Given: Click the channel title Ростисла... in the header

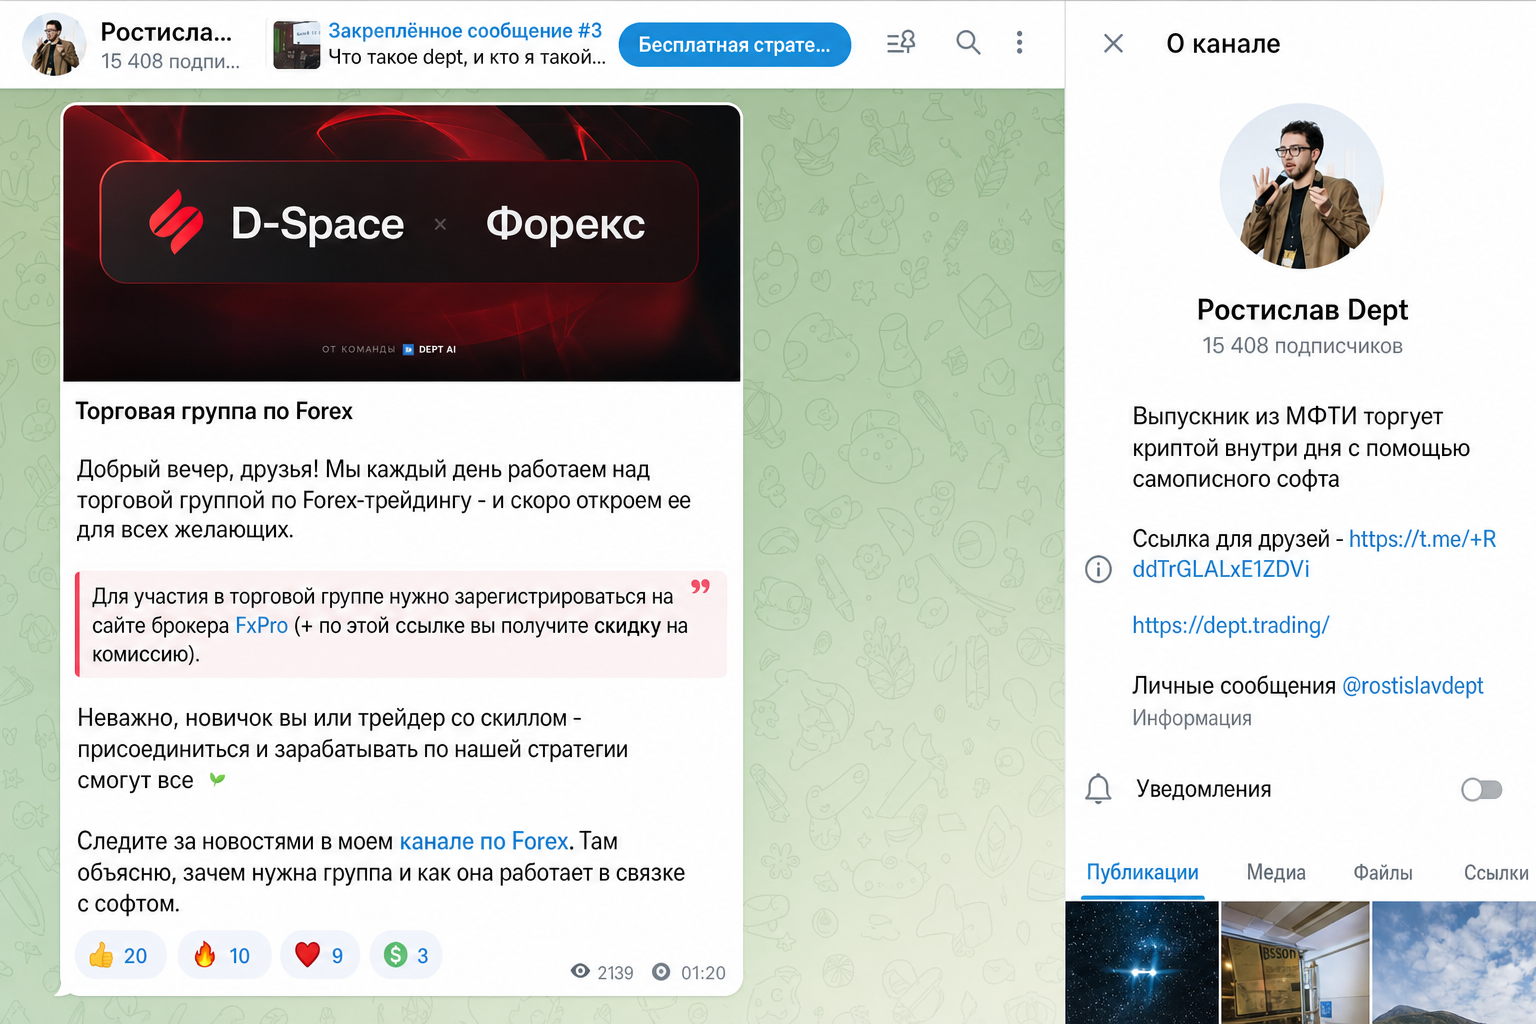Looking at the screenshot, I should [x=166, y=32].
